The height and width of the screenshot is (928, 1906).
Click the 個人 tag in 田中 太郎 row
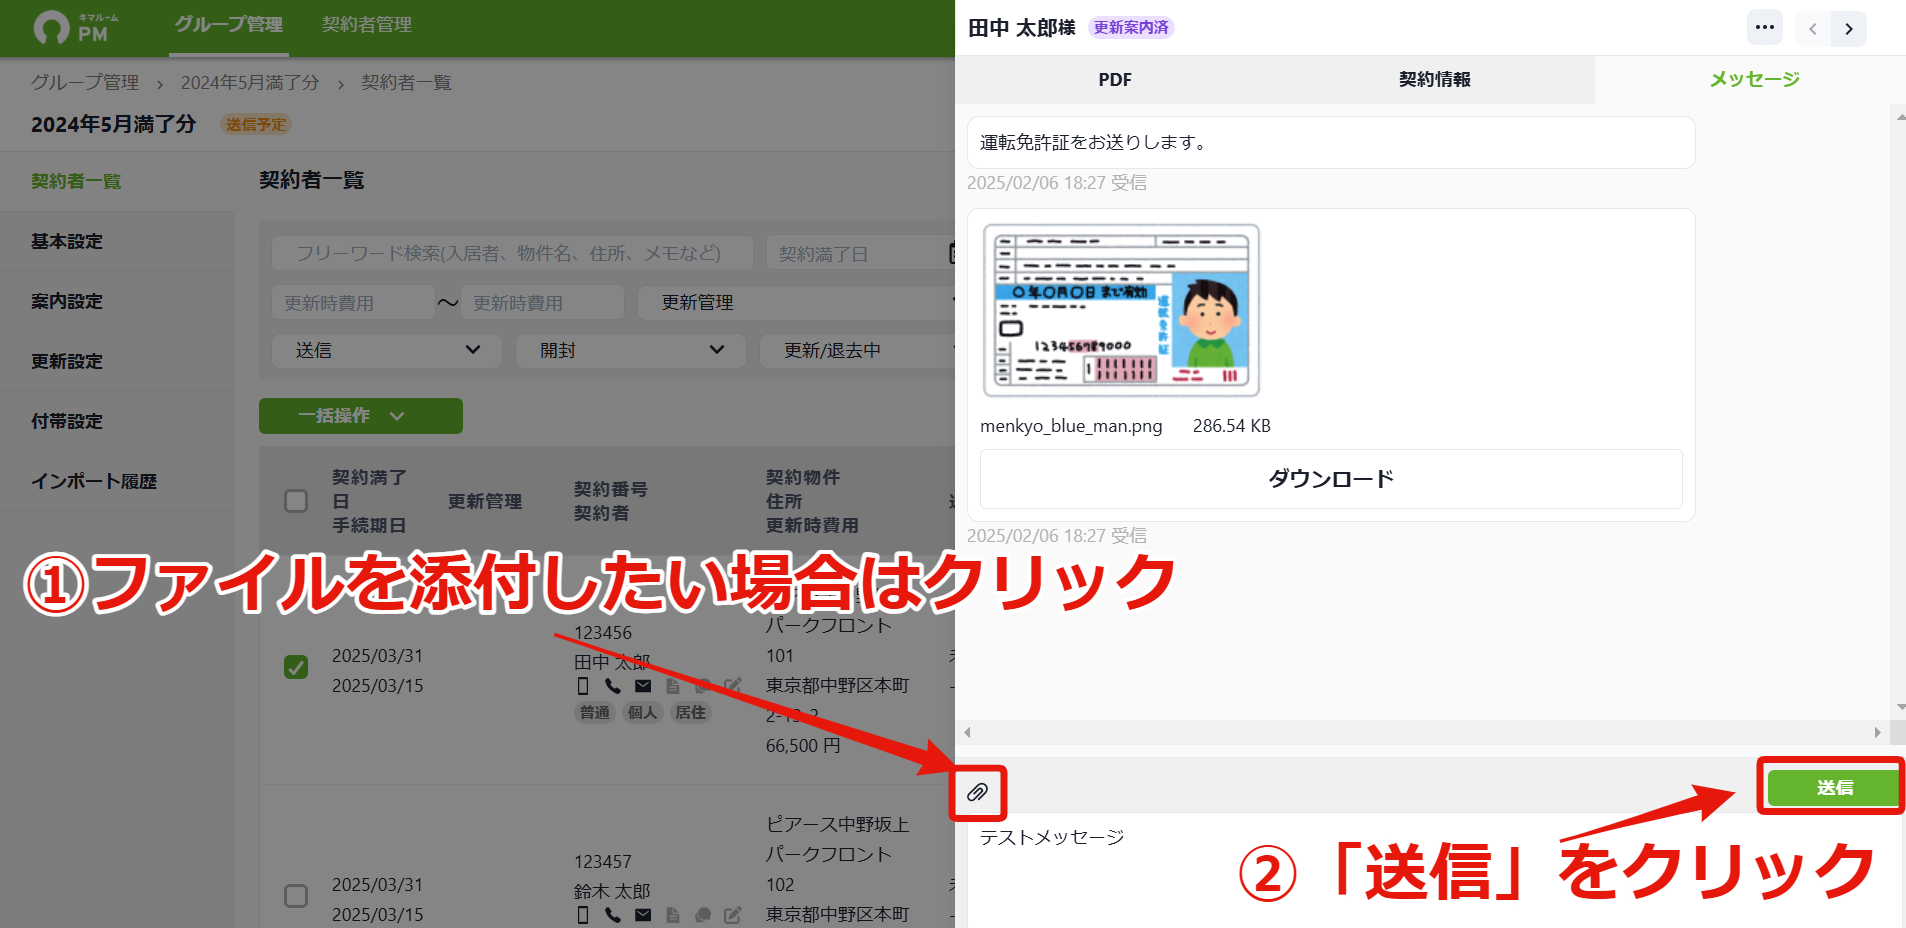642,713
